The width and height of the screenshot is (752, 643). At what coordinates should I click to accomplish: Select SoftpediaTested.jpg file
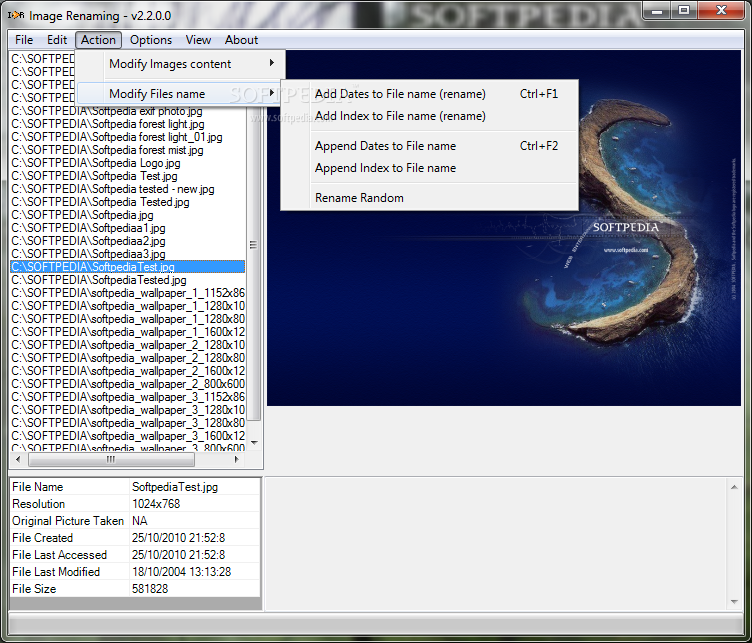[x=128, y=280]
